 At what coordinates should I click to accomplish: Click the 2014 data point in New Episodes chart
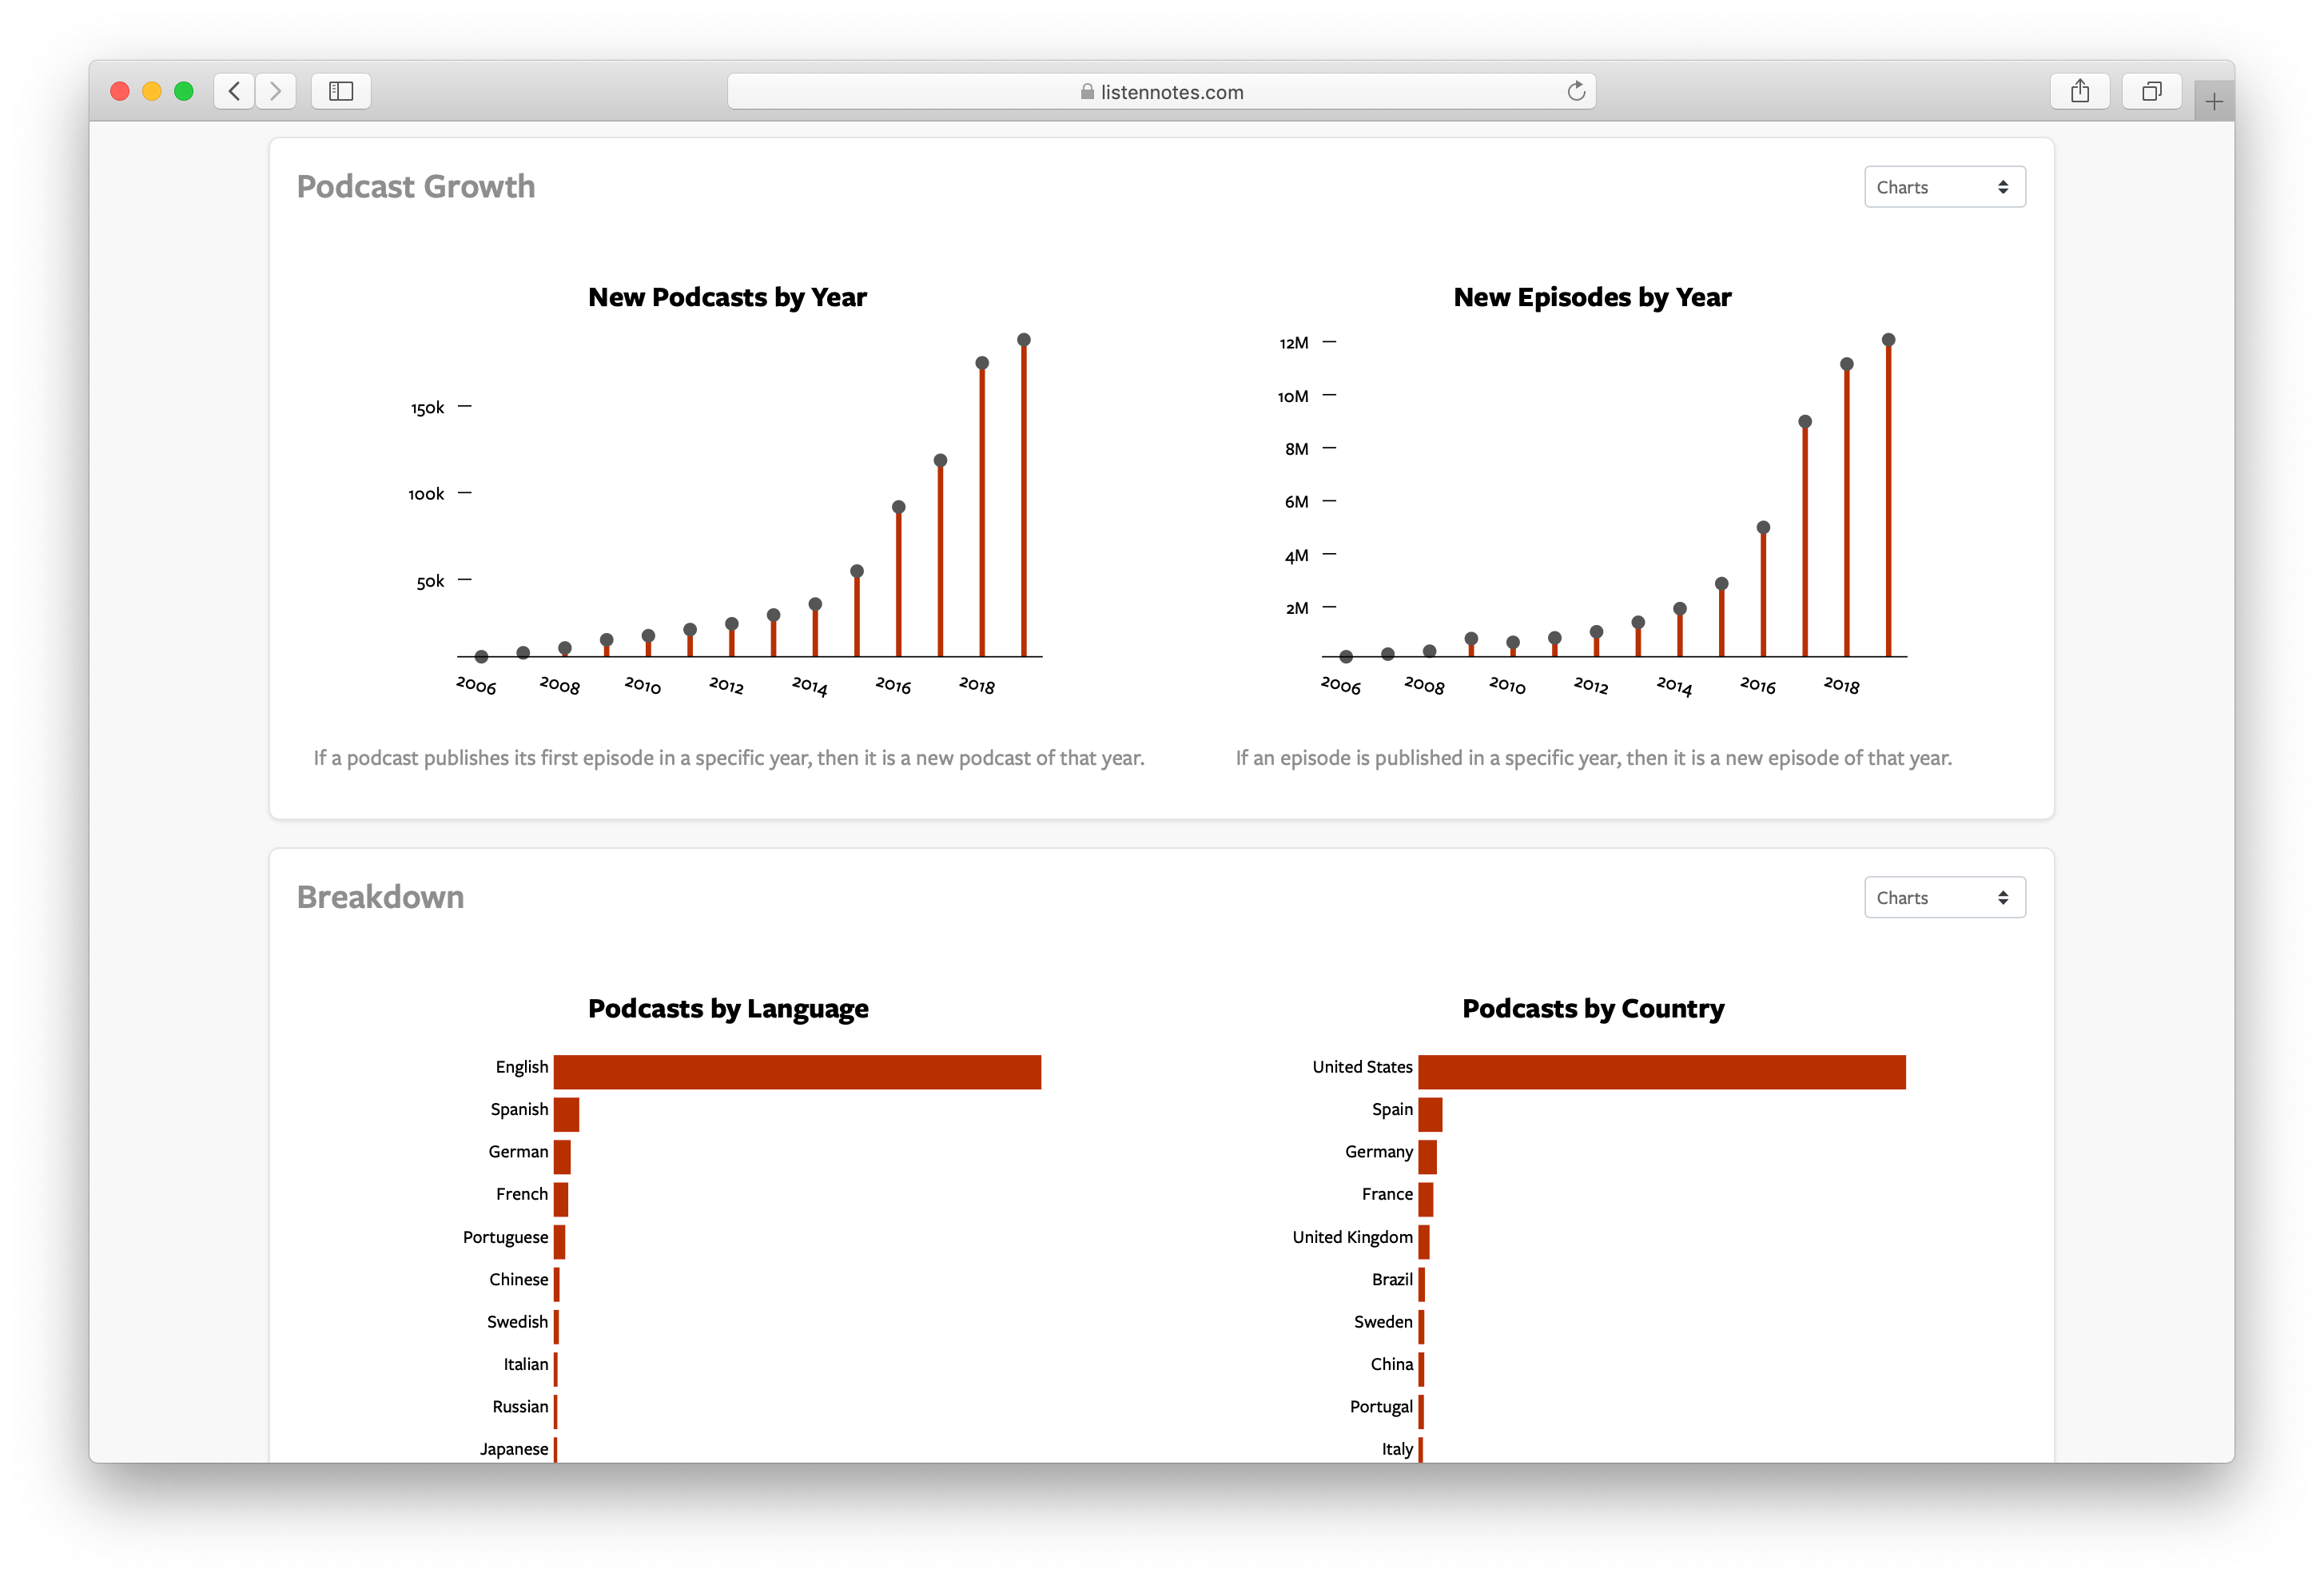click(1680, 608)
